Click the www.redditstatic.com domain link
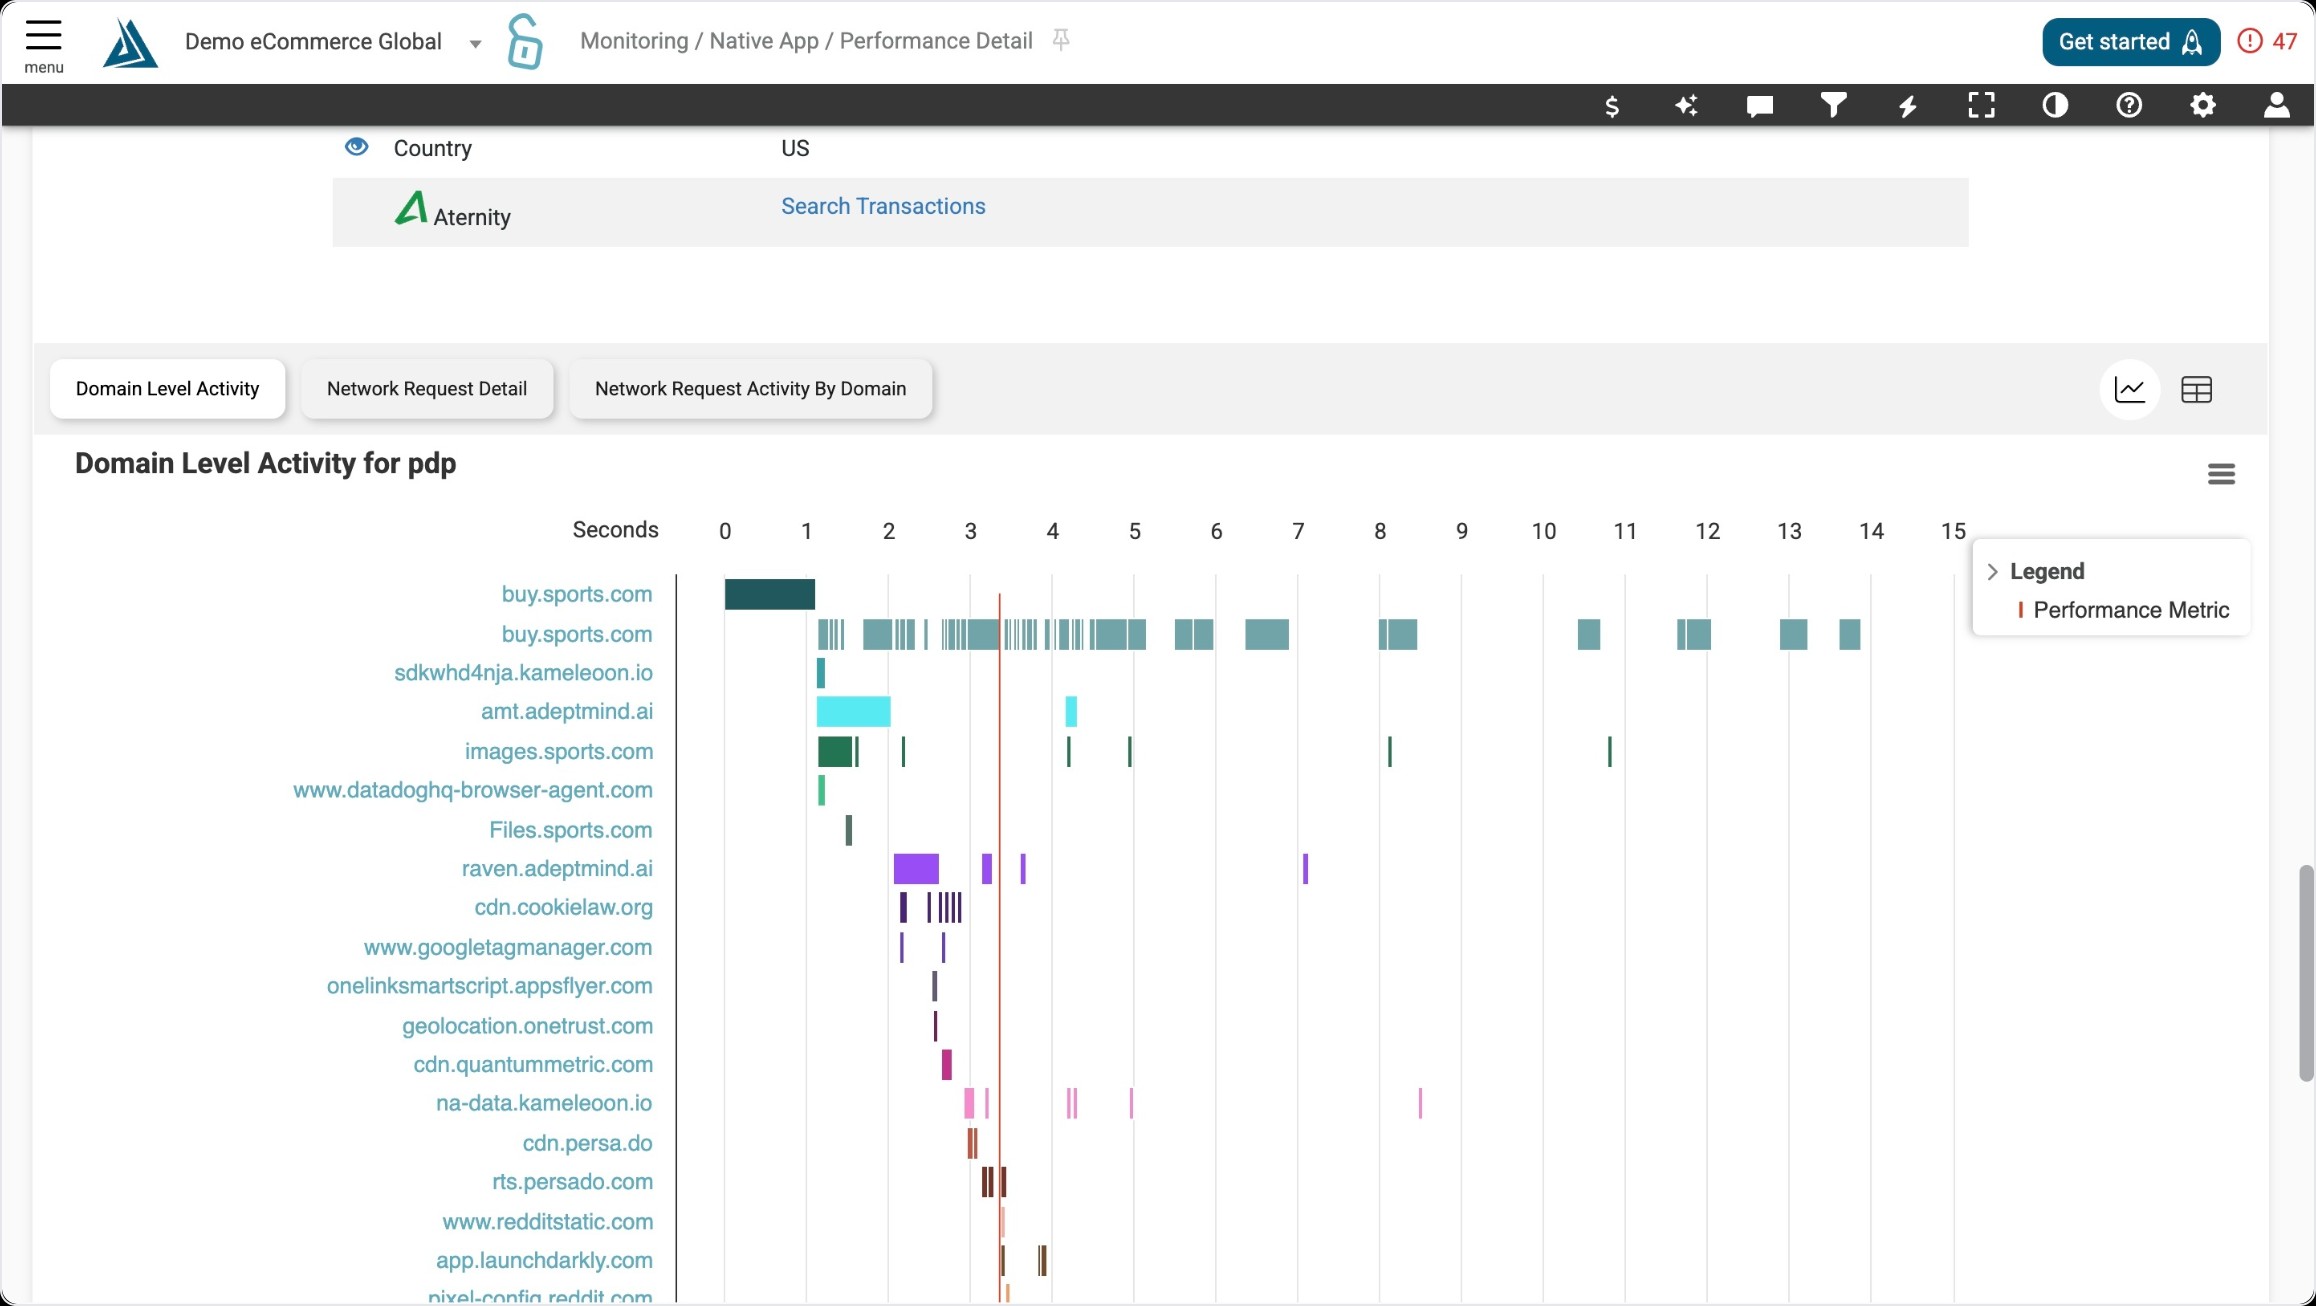Image resolution: width=2316 pixels, height=1306 pixels. point(548,1222)
